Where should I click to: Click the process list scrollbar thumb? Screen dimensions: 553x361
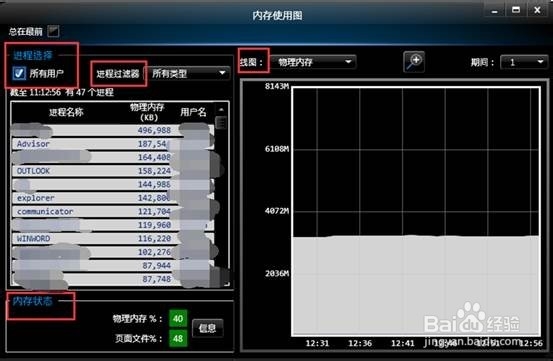221,123
